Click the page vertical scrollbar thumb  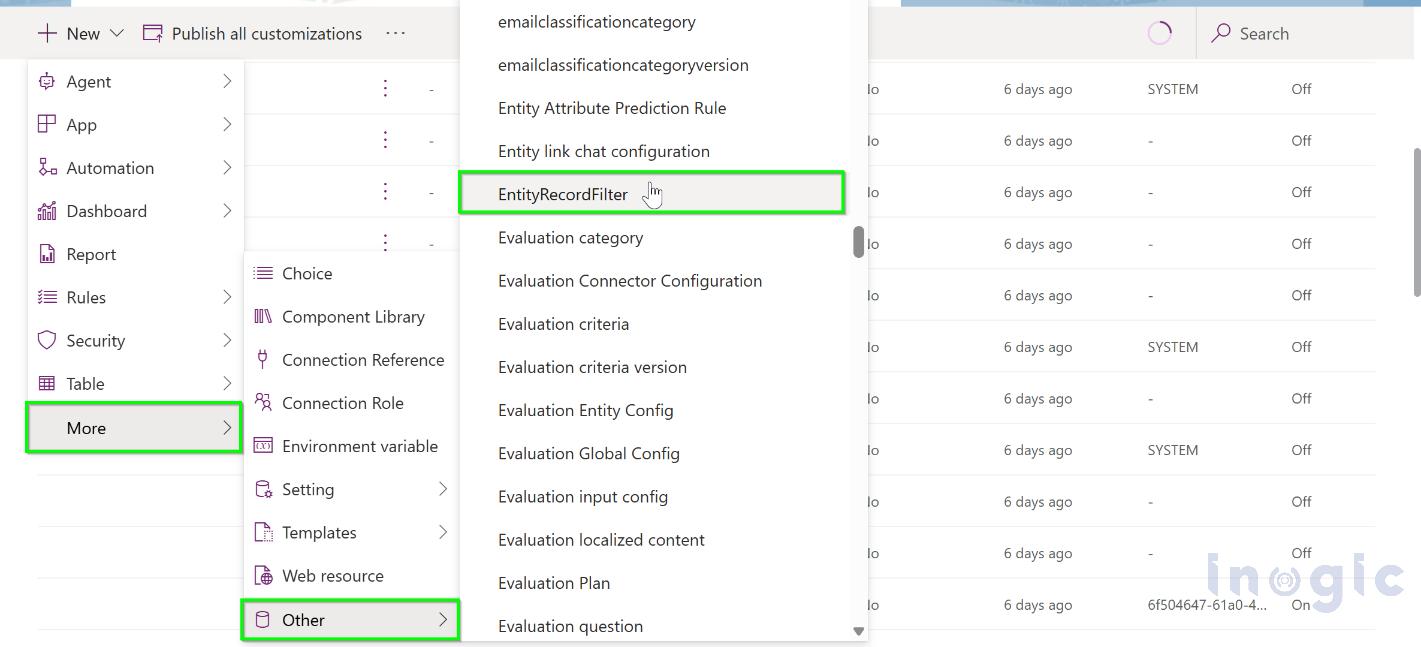coord(1416,222)
